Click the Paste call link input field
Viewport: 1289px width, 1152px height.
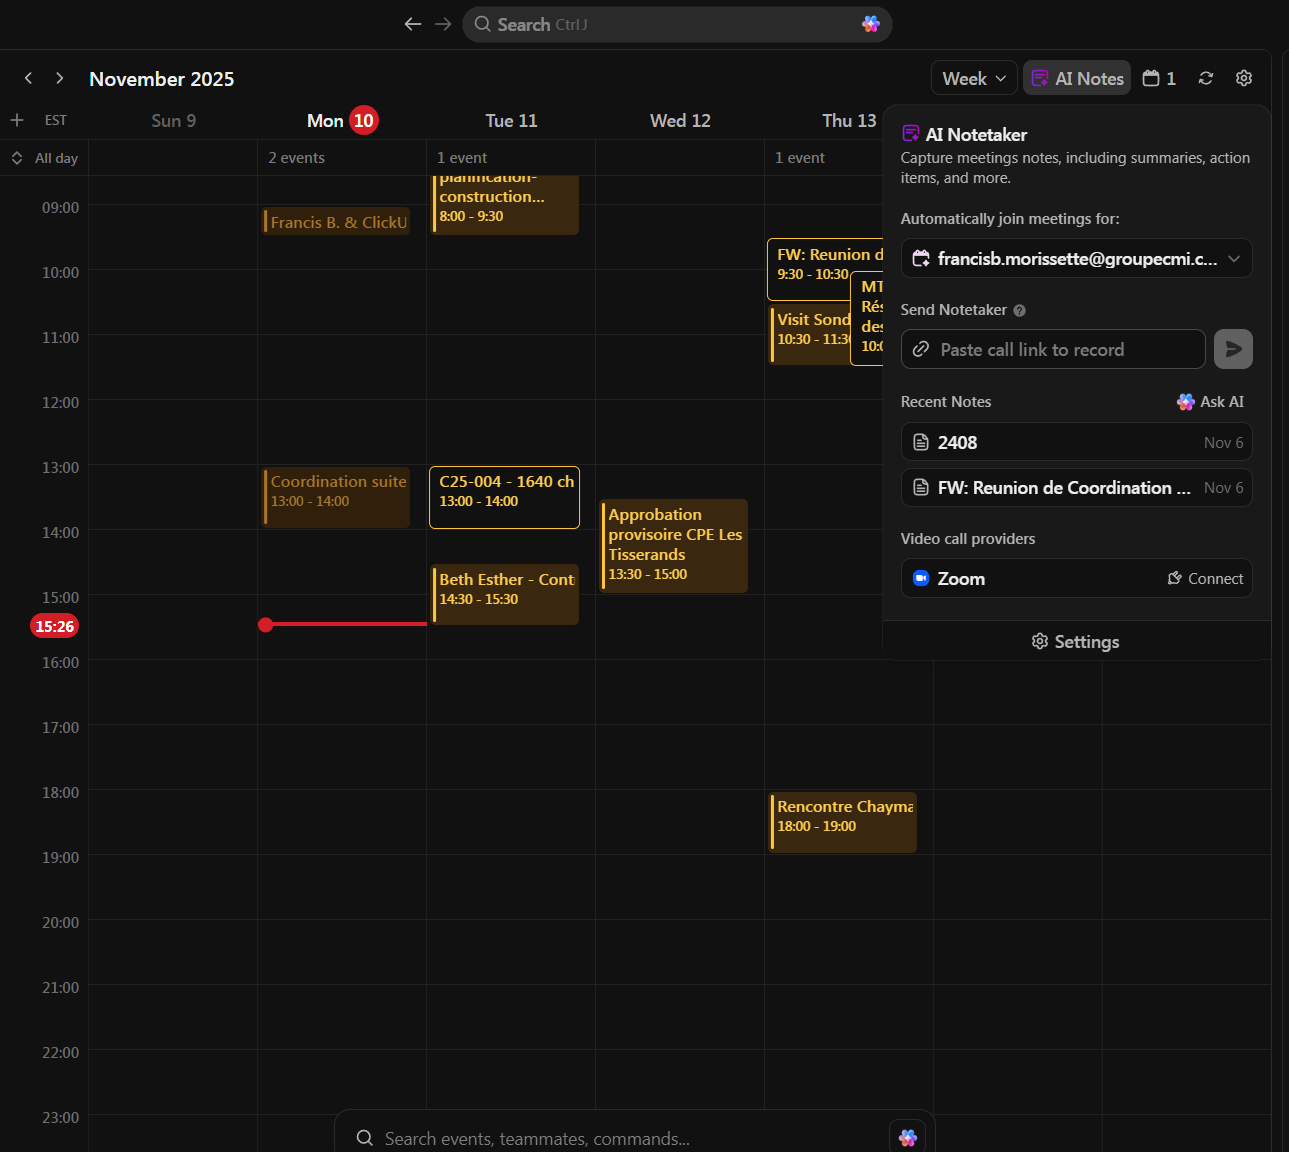point(1053,349)
